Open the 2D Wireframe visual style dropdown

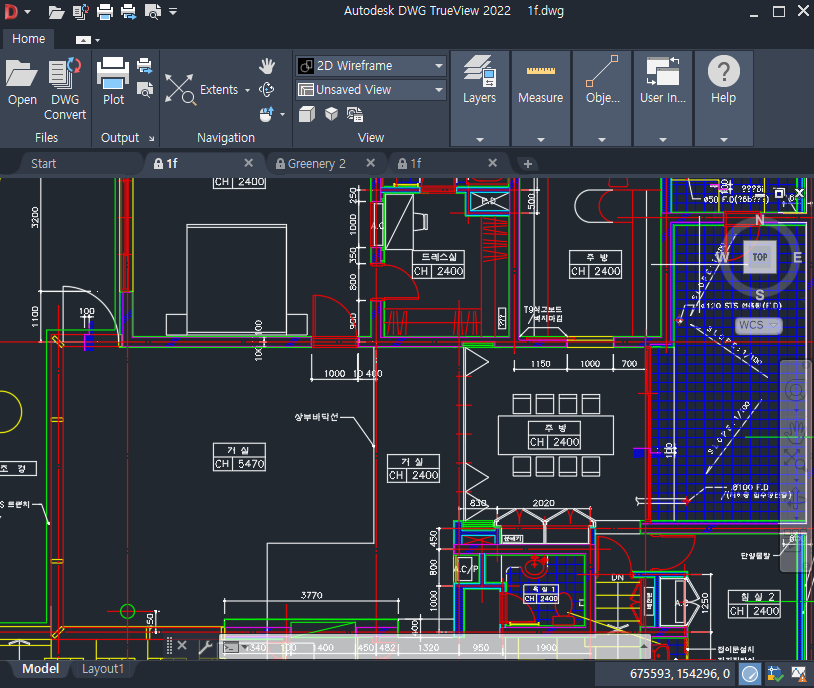pos(371,66)
